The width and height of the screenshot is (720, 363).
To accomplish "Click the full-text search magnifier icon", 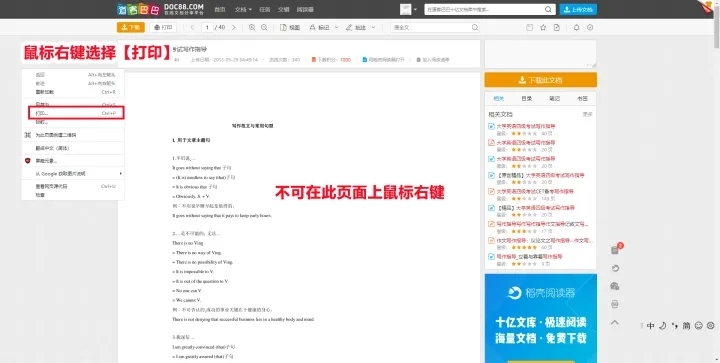I will [x=475, y=28].
